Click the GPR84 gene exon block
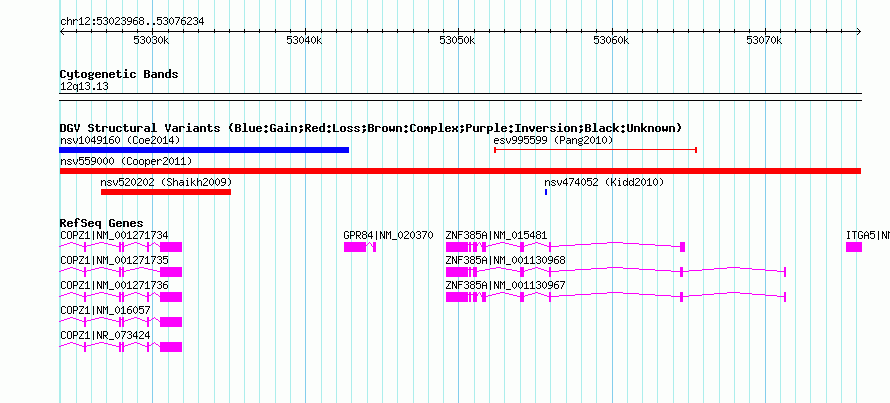The width and height of the screenshot is (890, 403). click(x=355, y=247)
